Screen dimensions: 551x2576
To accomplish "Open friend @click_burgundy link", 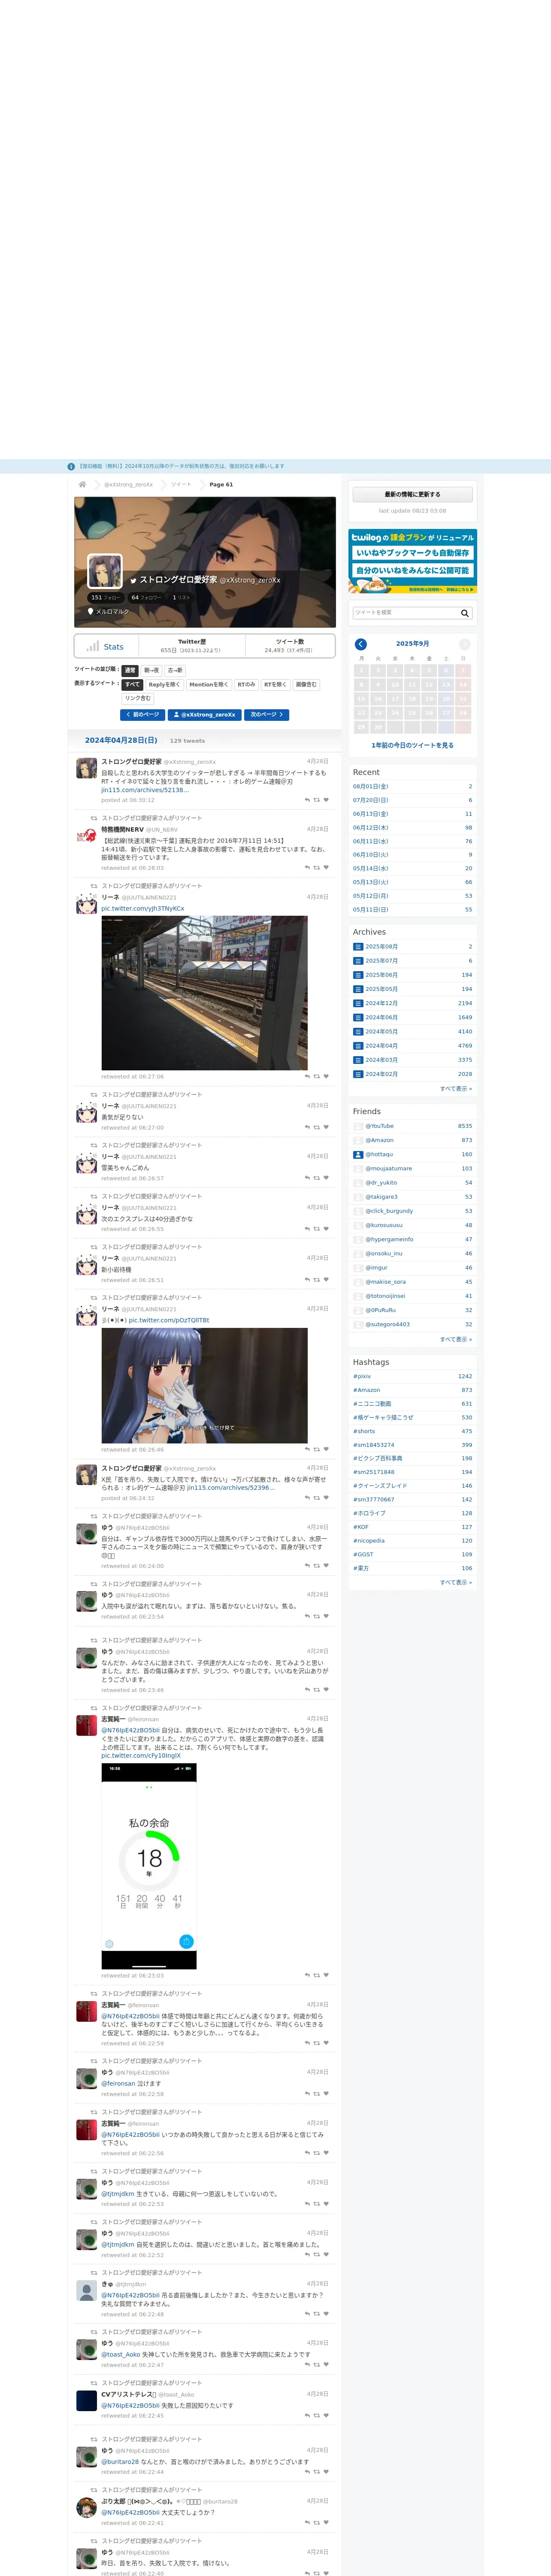I will pyautogui.click(x=389, y=1211).
